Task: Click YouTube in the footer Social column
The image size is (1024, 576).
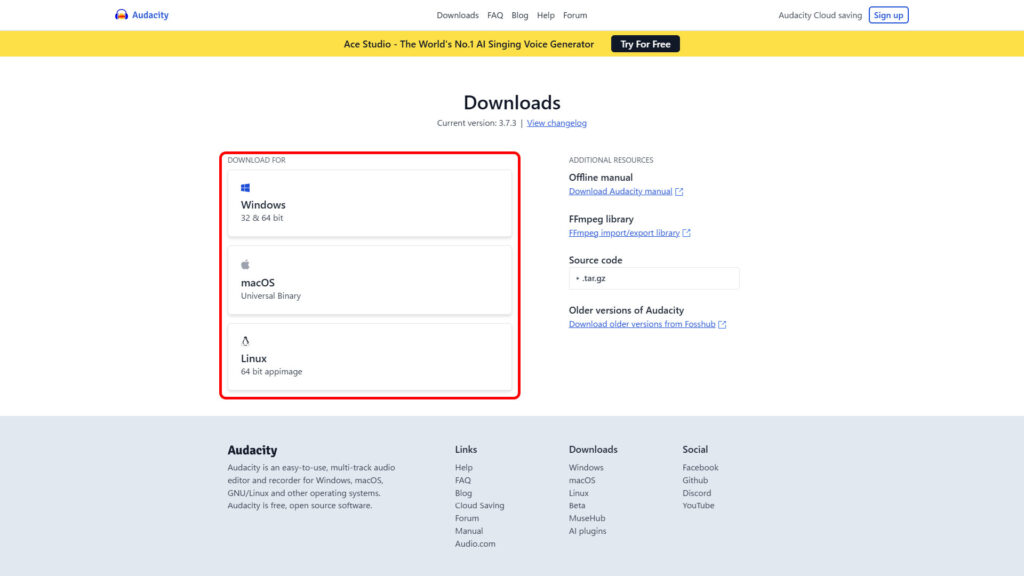Action: point(698,505)
